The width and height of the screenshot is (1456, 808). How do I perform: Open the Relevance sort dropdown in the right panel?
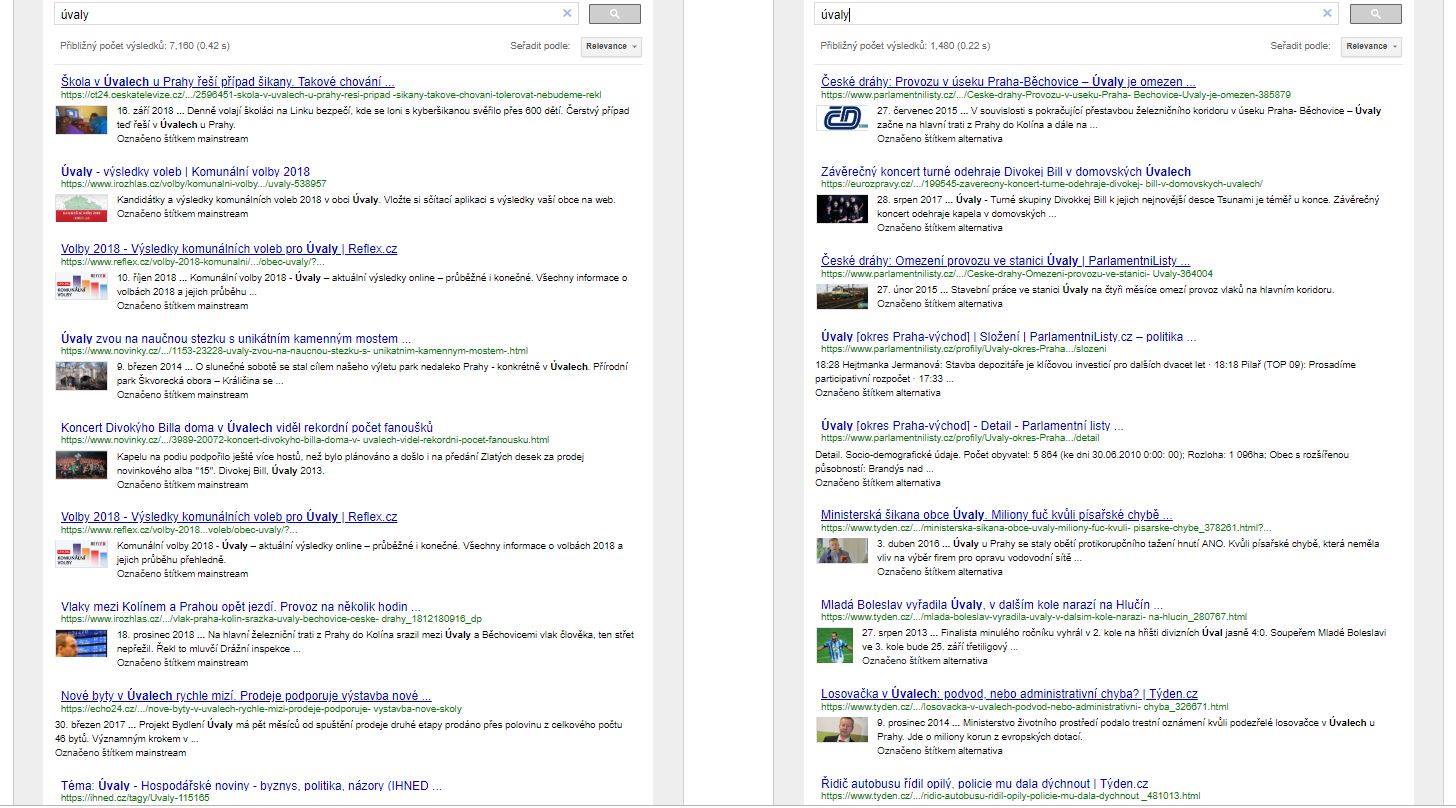tap(1371, 46)
